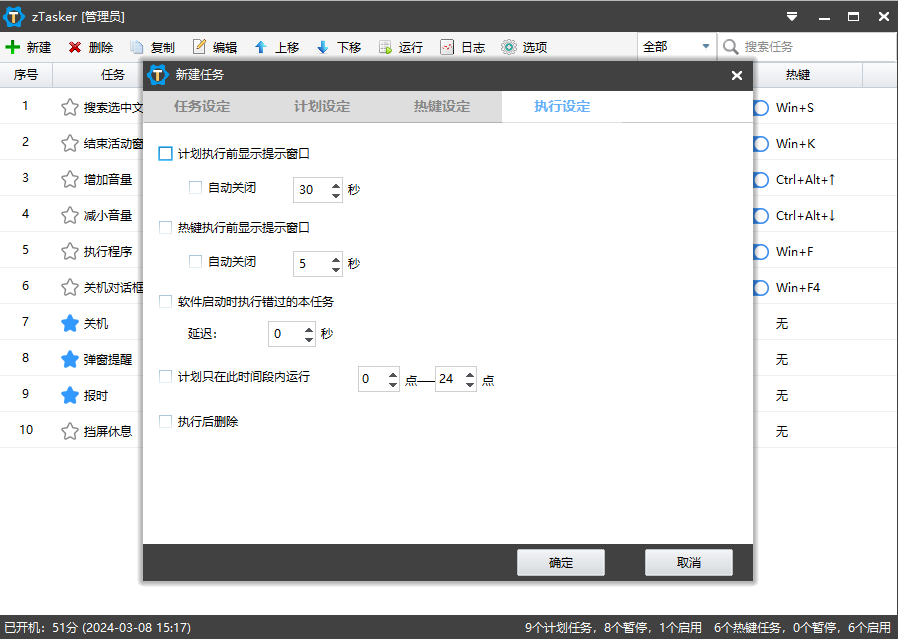
Task: Check 软件启动时执行错过的本任务
Action: coord(165,300)
